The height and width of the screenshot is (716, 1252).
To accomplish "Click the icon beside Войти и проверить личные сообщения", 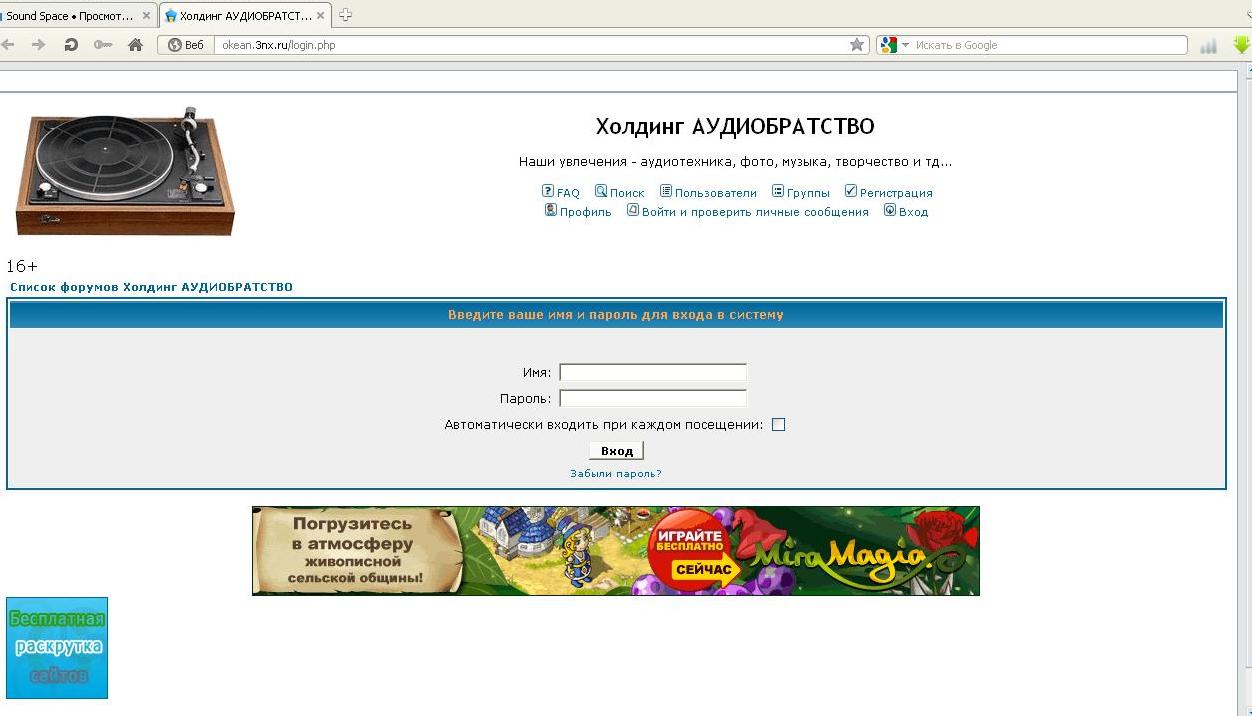I will point(633,210).
